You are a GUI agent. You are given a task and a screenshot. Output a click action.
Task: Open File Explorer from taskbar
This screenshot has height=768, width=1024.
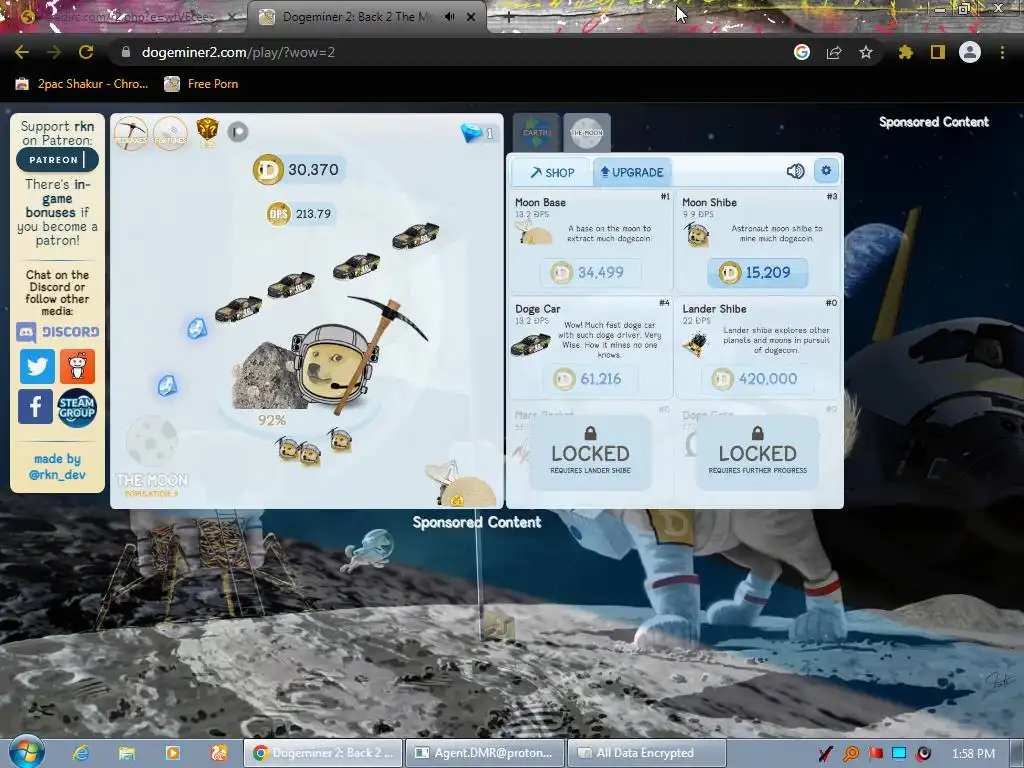click(x=127, y=753)
